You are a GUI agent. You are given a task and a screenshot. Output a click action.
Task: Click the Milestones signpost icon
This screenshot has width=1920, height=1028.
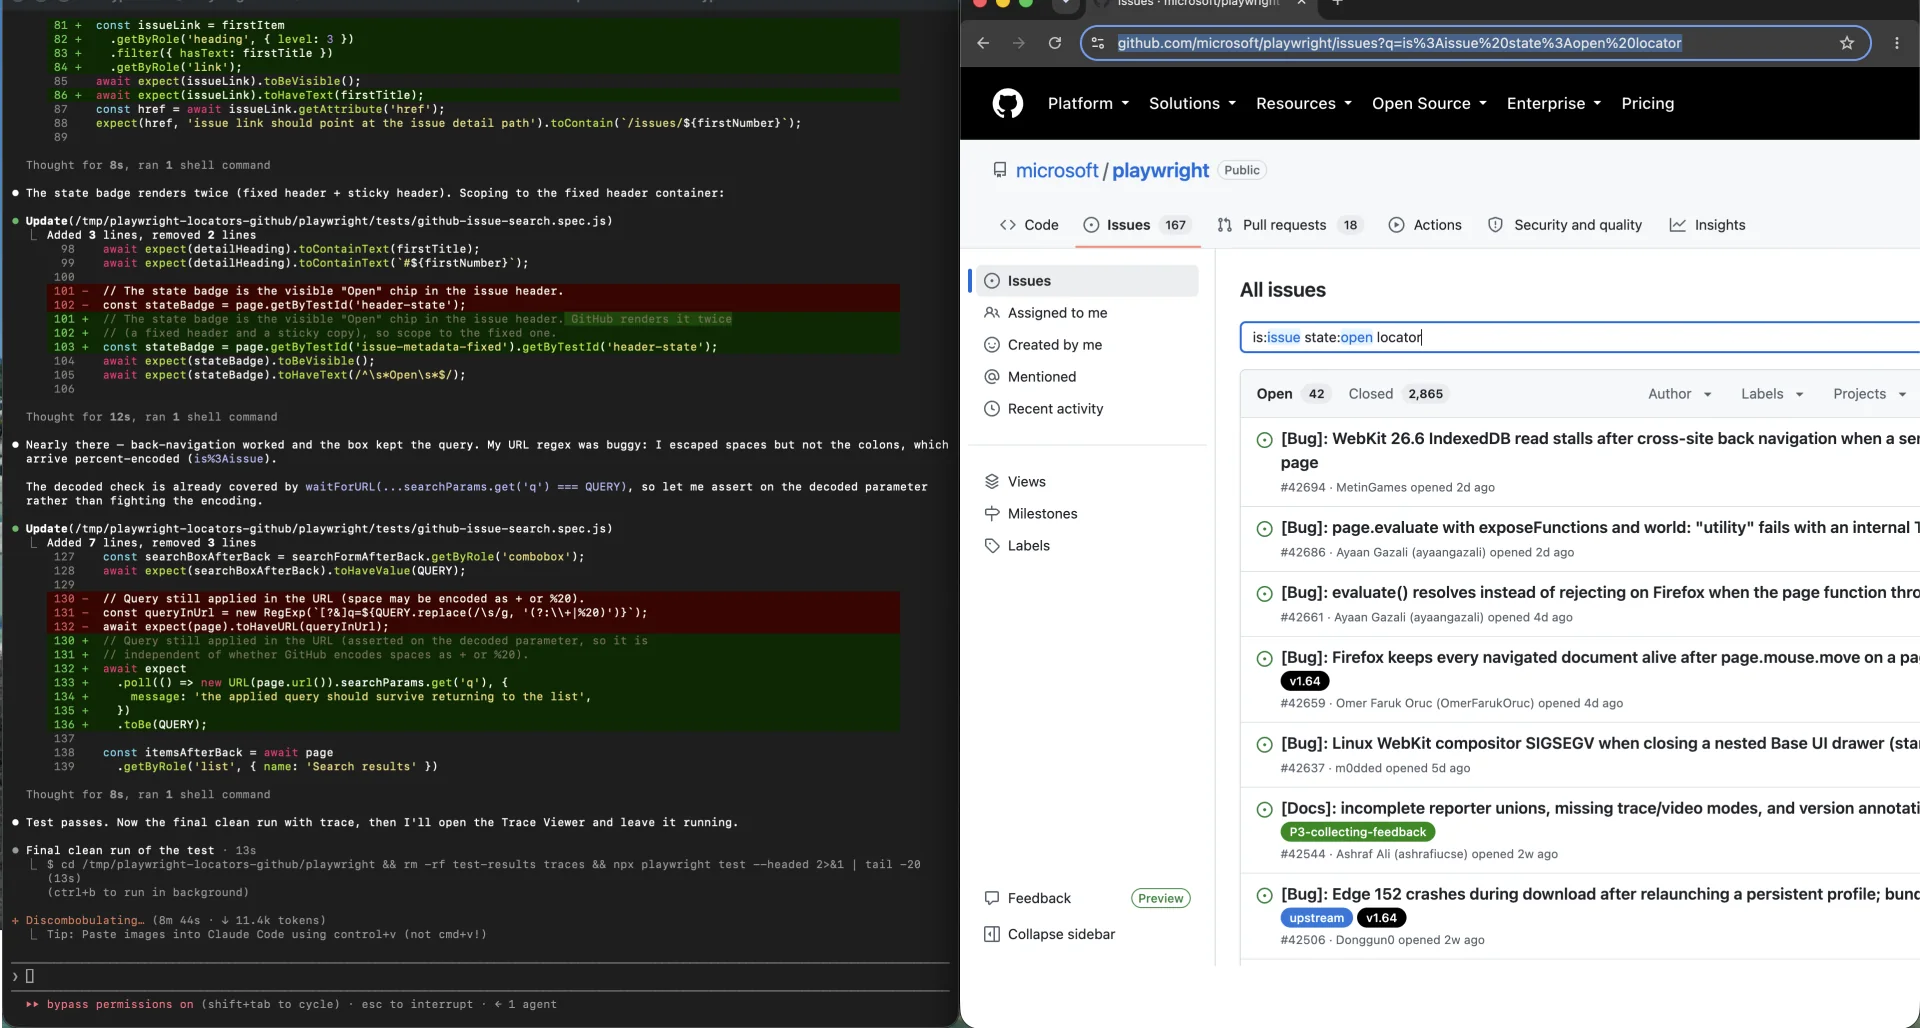coord(992,513)
